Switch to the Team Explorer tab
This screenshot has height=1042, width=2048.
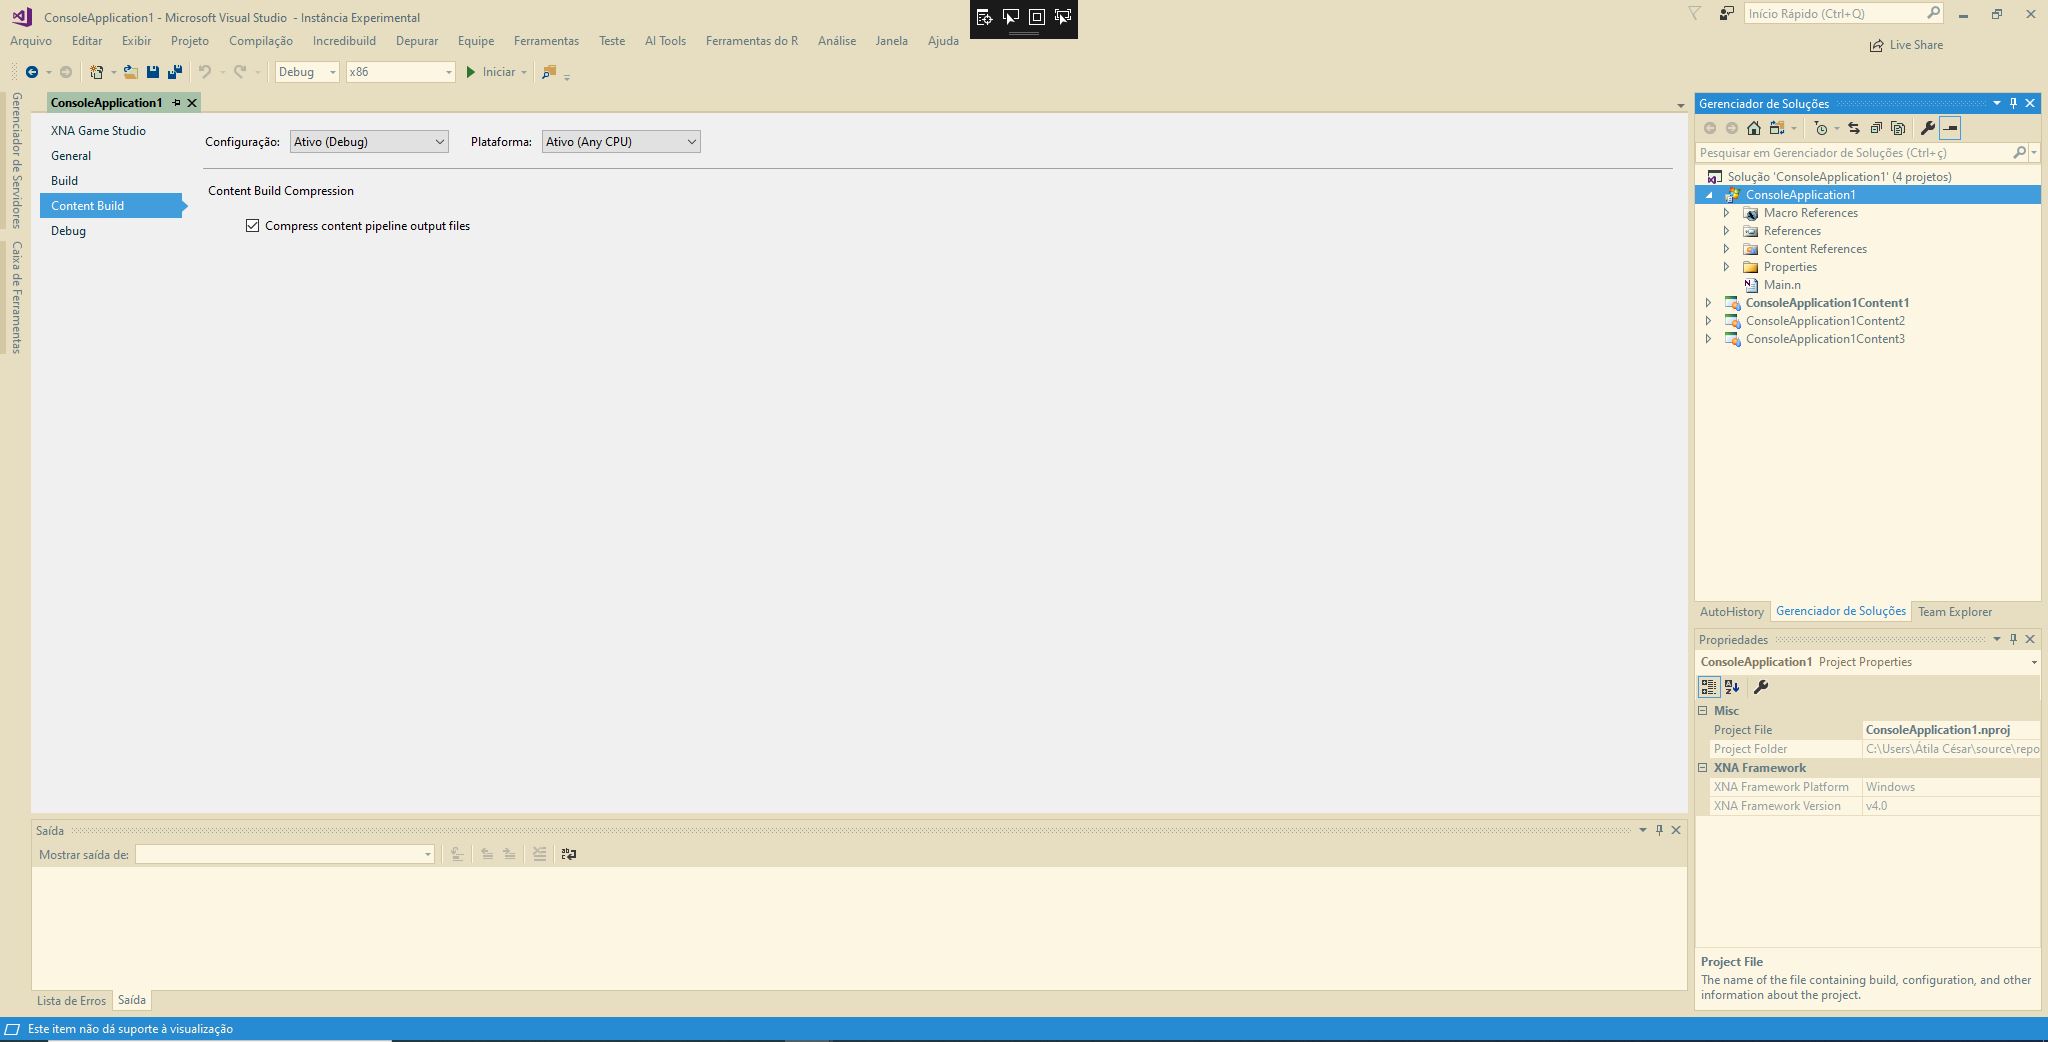coord(1957,611)
